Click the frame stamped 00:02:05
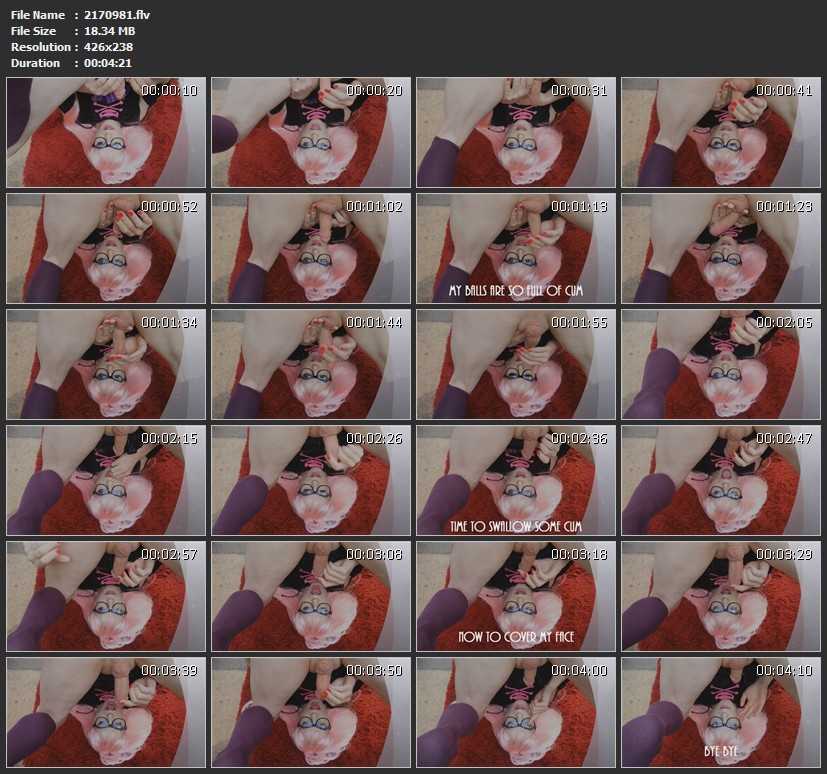Viewport: 827px width, 774px height. 721,364
